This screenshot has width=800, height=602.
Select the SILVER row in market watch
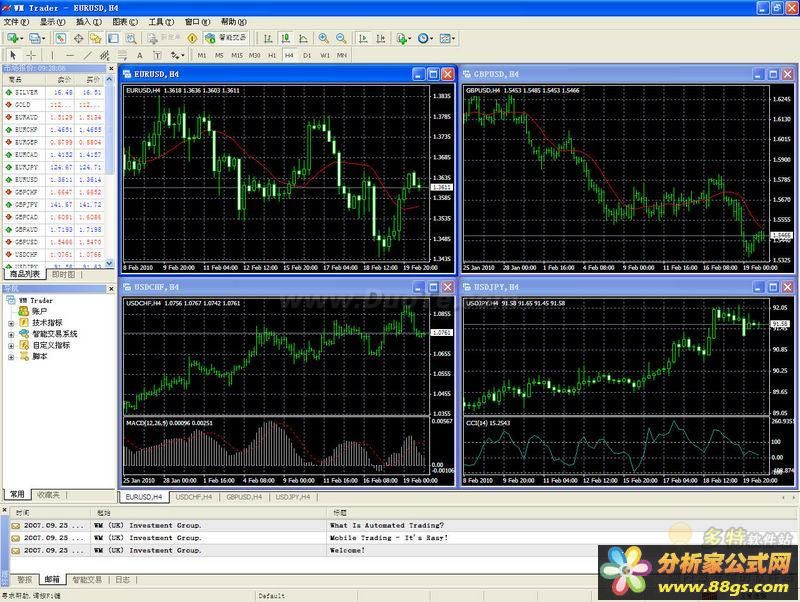coord(54,92)
